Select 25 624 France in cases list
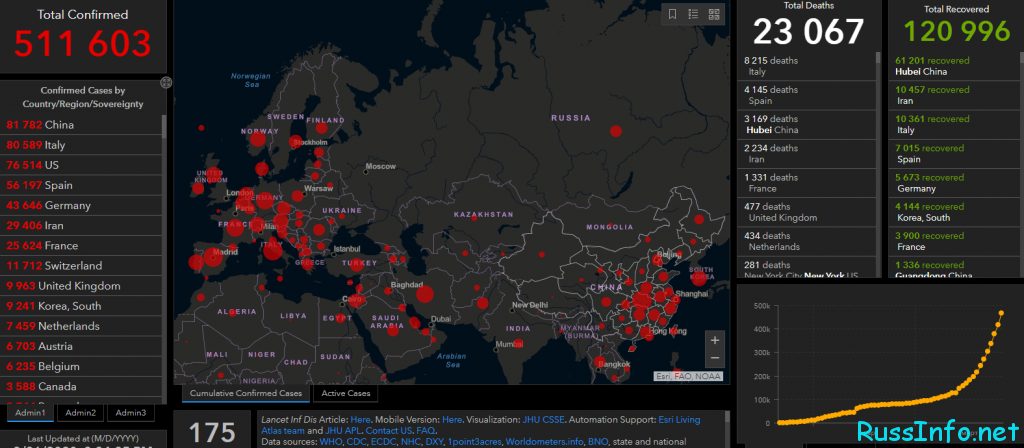 tap(80, 246)
